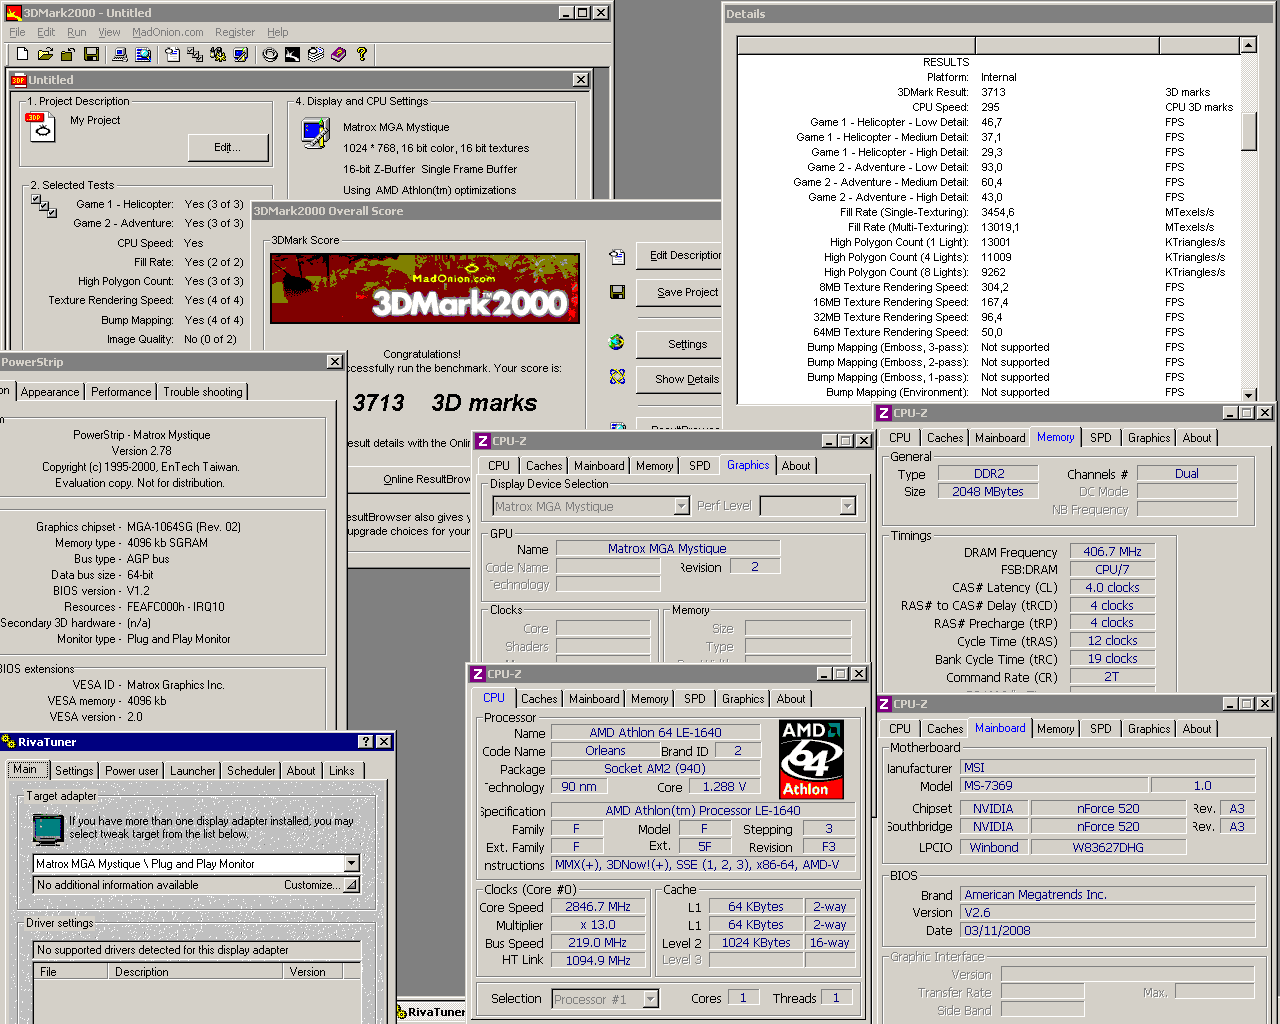
Task: Click the Open project folder icon in toolbar
Action: (x=45, y=54)
